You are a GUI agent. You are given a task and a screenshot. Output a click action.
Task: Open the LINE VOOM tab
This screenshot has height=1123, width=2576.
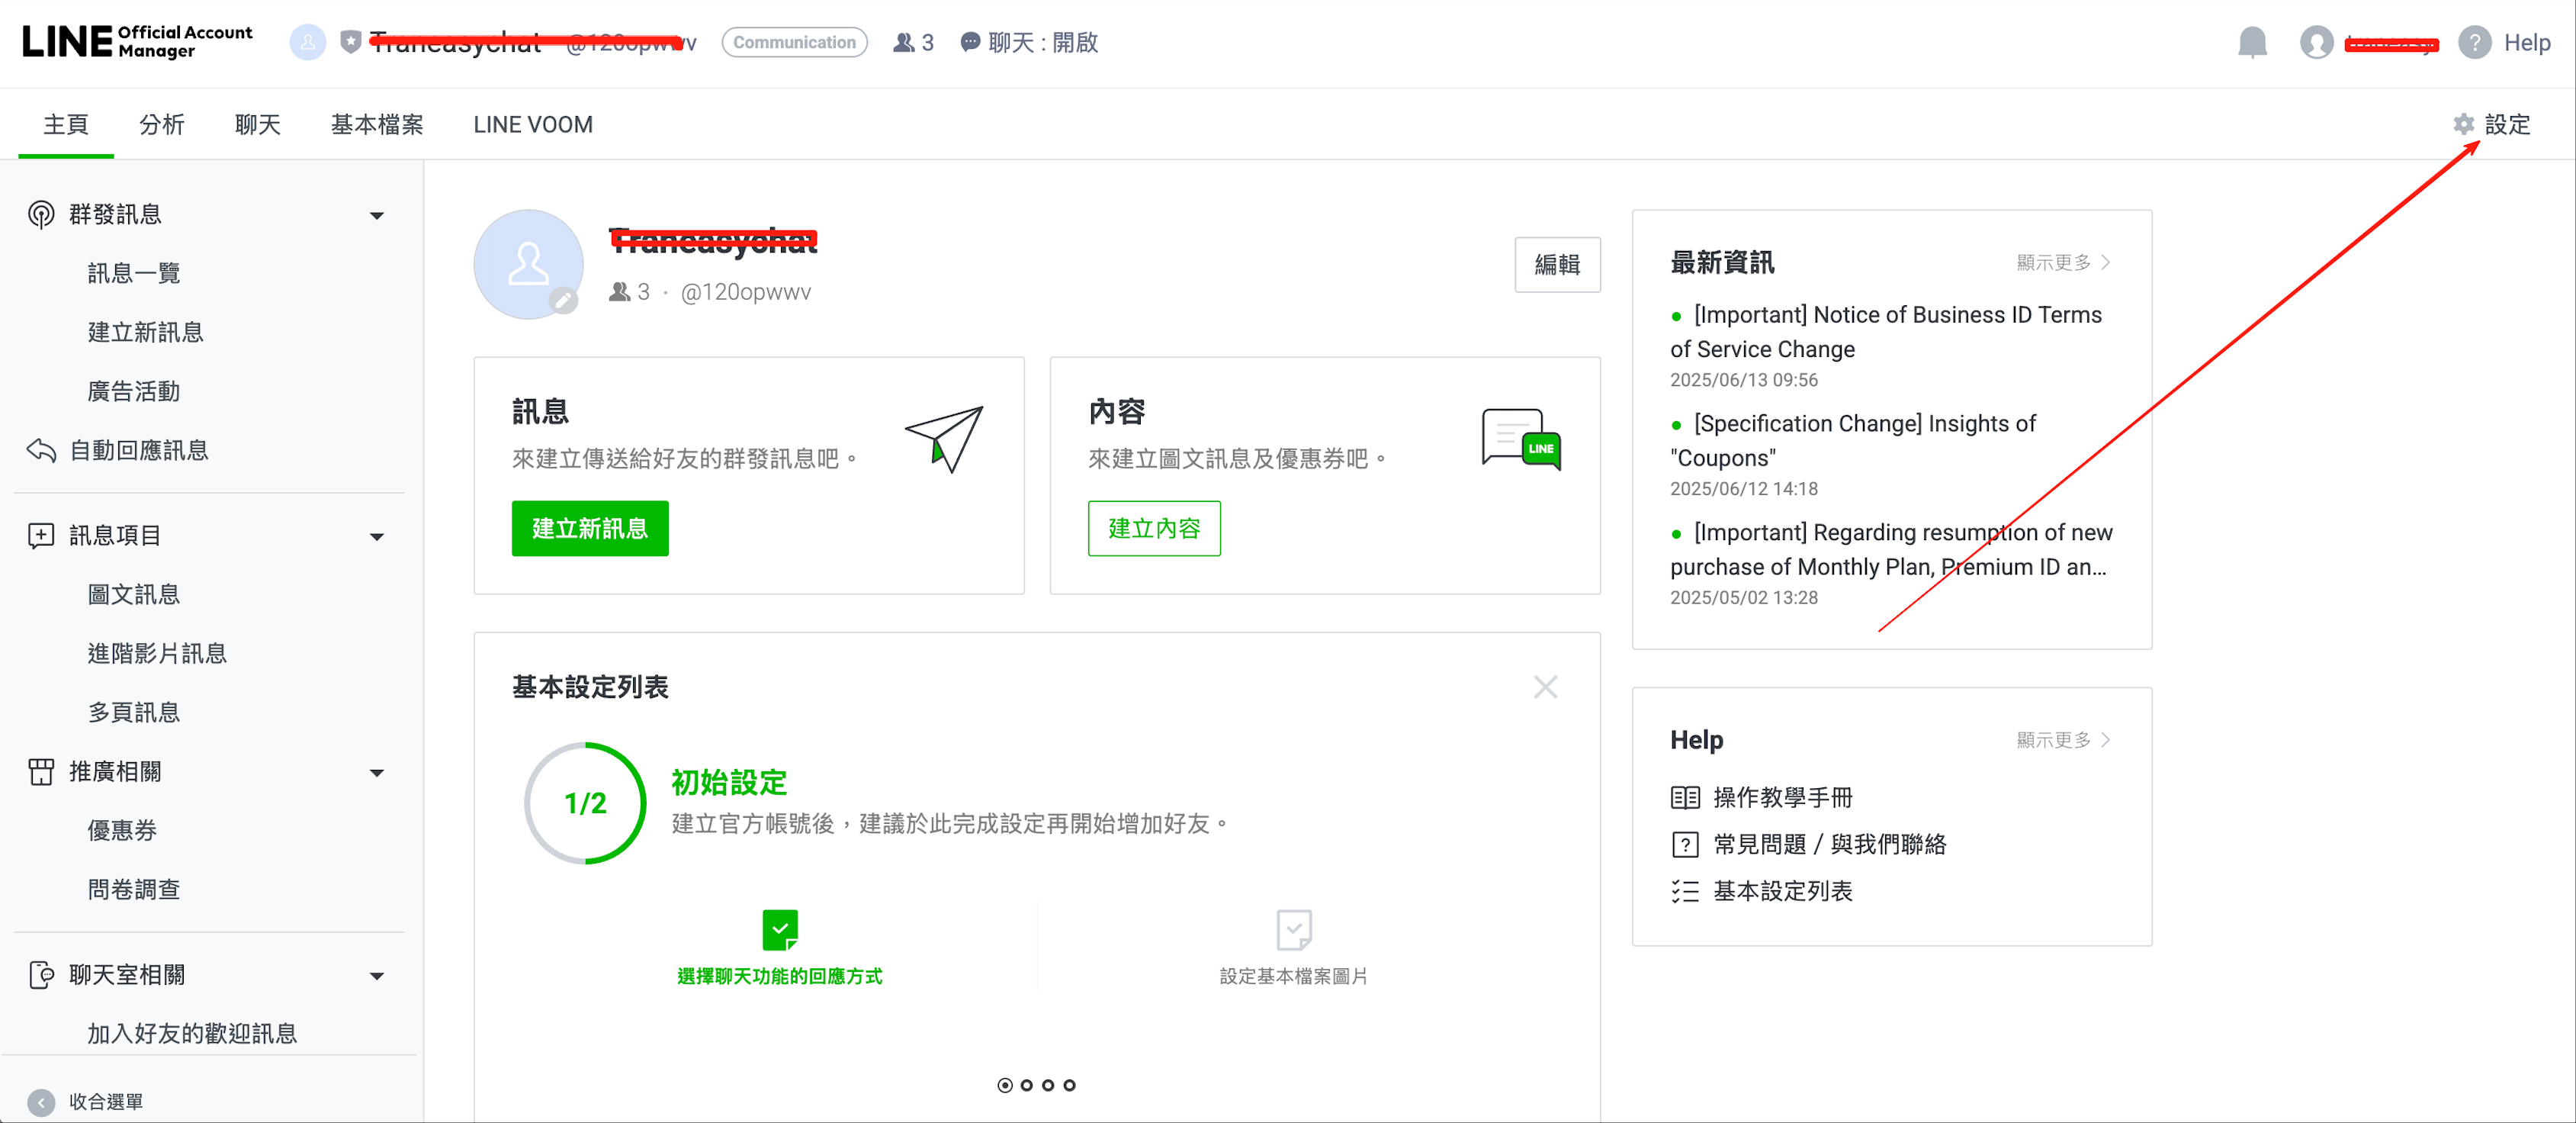(532, 124)
